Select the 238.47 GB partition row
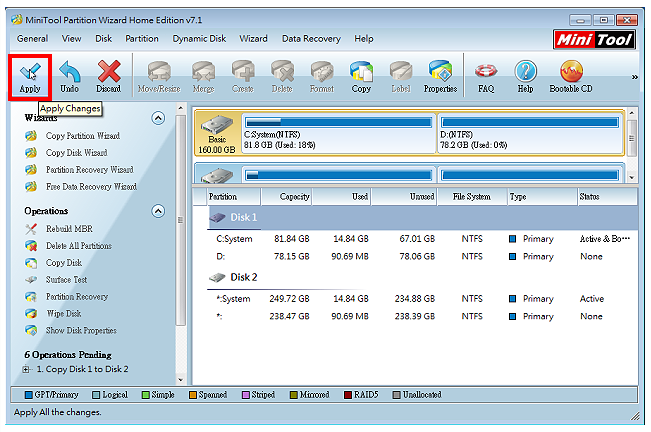651x432 pixels. [x=423, y=316]
